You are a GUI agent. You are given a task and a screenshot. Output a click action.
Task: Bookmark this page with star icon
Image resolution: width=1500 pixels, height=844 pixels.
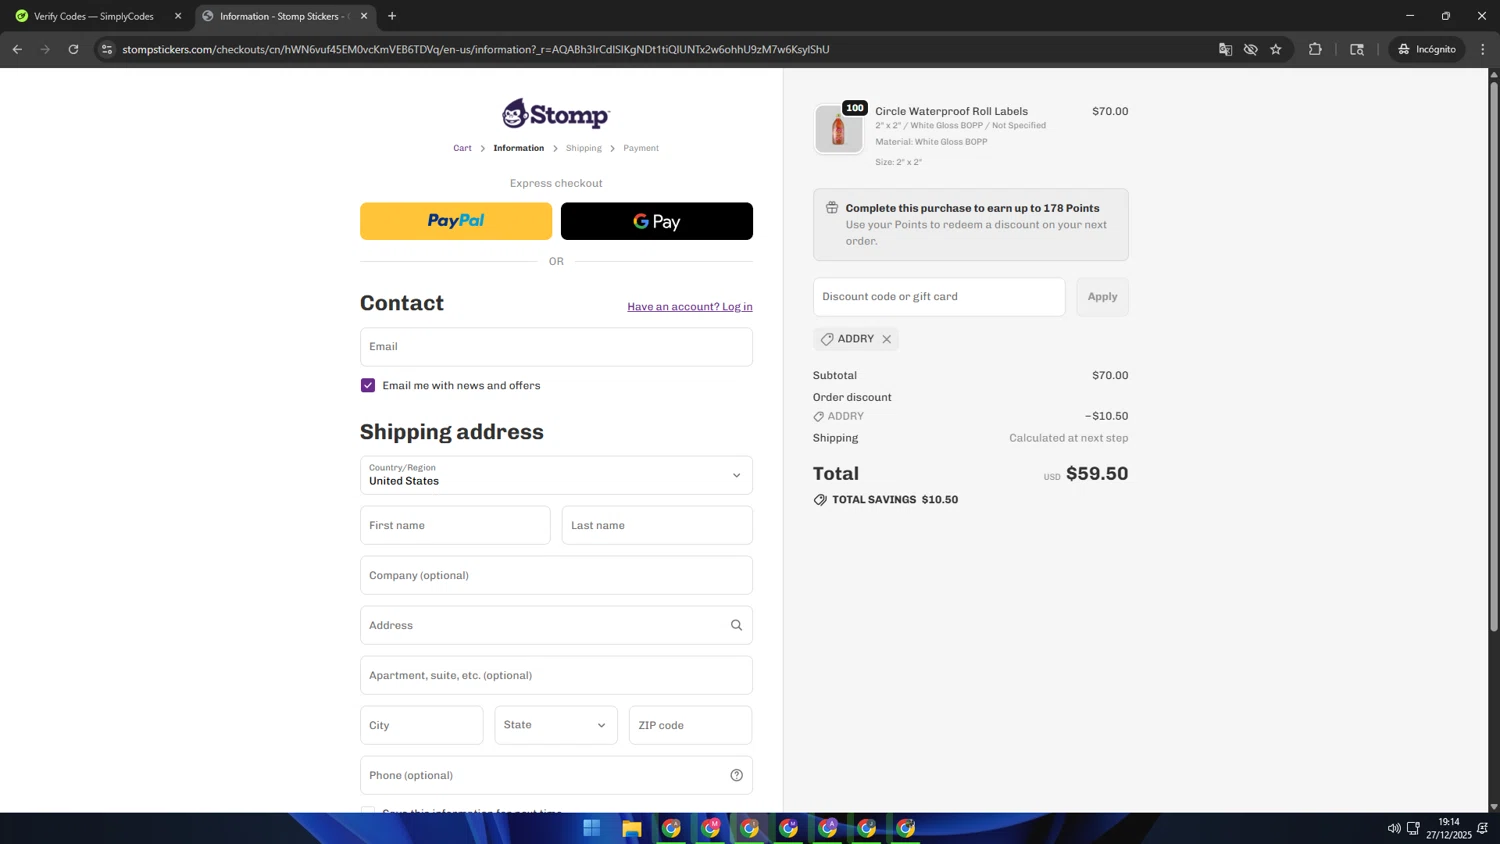pyautogui.click(x=1276, y=49)
